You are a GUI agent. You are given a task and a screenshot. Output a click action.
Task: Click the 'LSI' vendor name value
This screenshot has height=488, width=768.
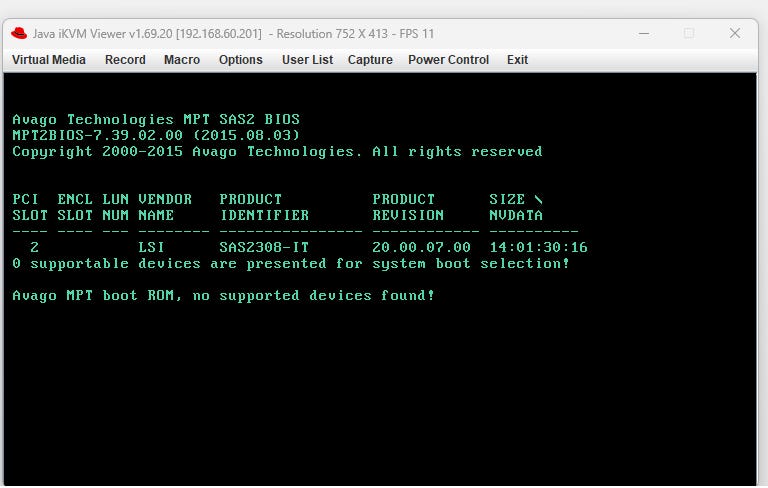(x=151, y=247)
